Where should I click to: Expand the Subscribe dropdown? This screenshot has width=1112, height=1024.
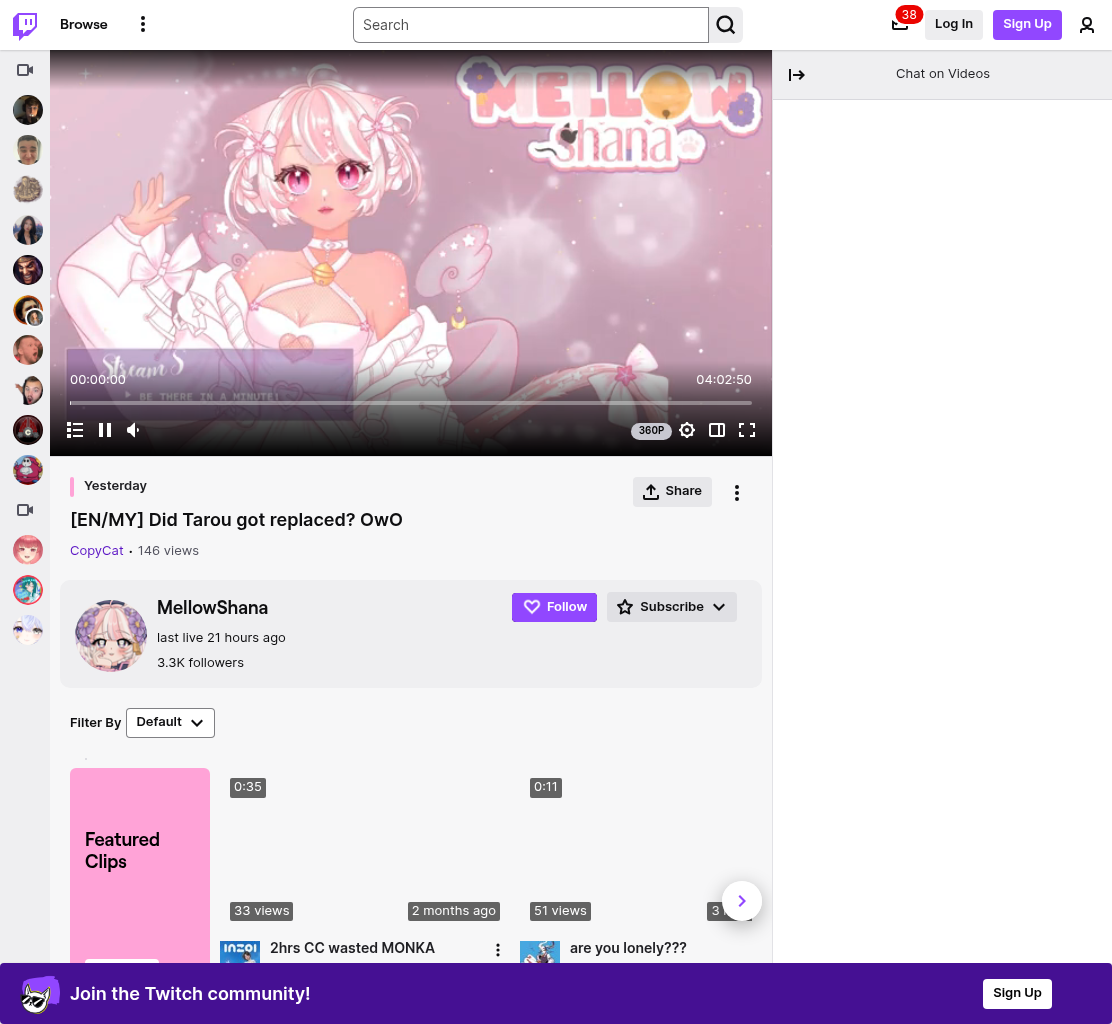672,607
